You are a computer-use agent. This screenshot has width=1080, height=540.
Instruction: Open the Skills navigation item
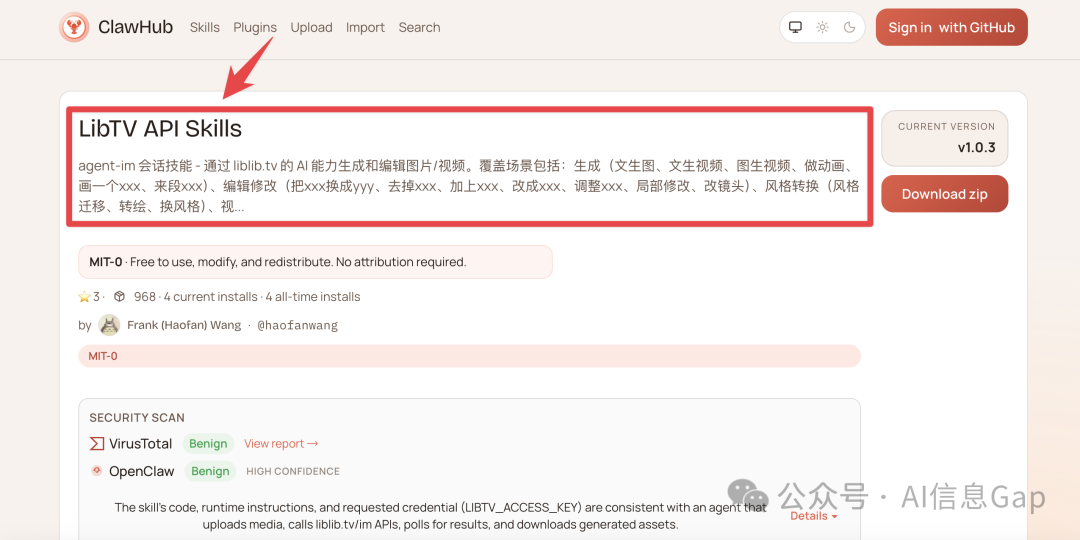205,28
